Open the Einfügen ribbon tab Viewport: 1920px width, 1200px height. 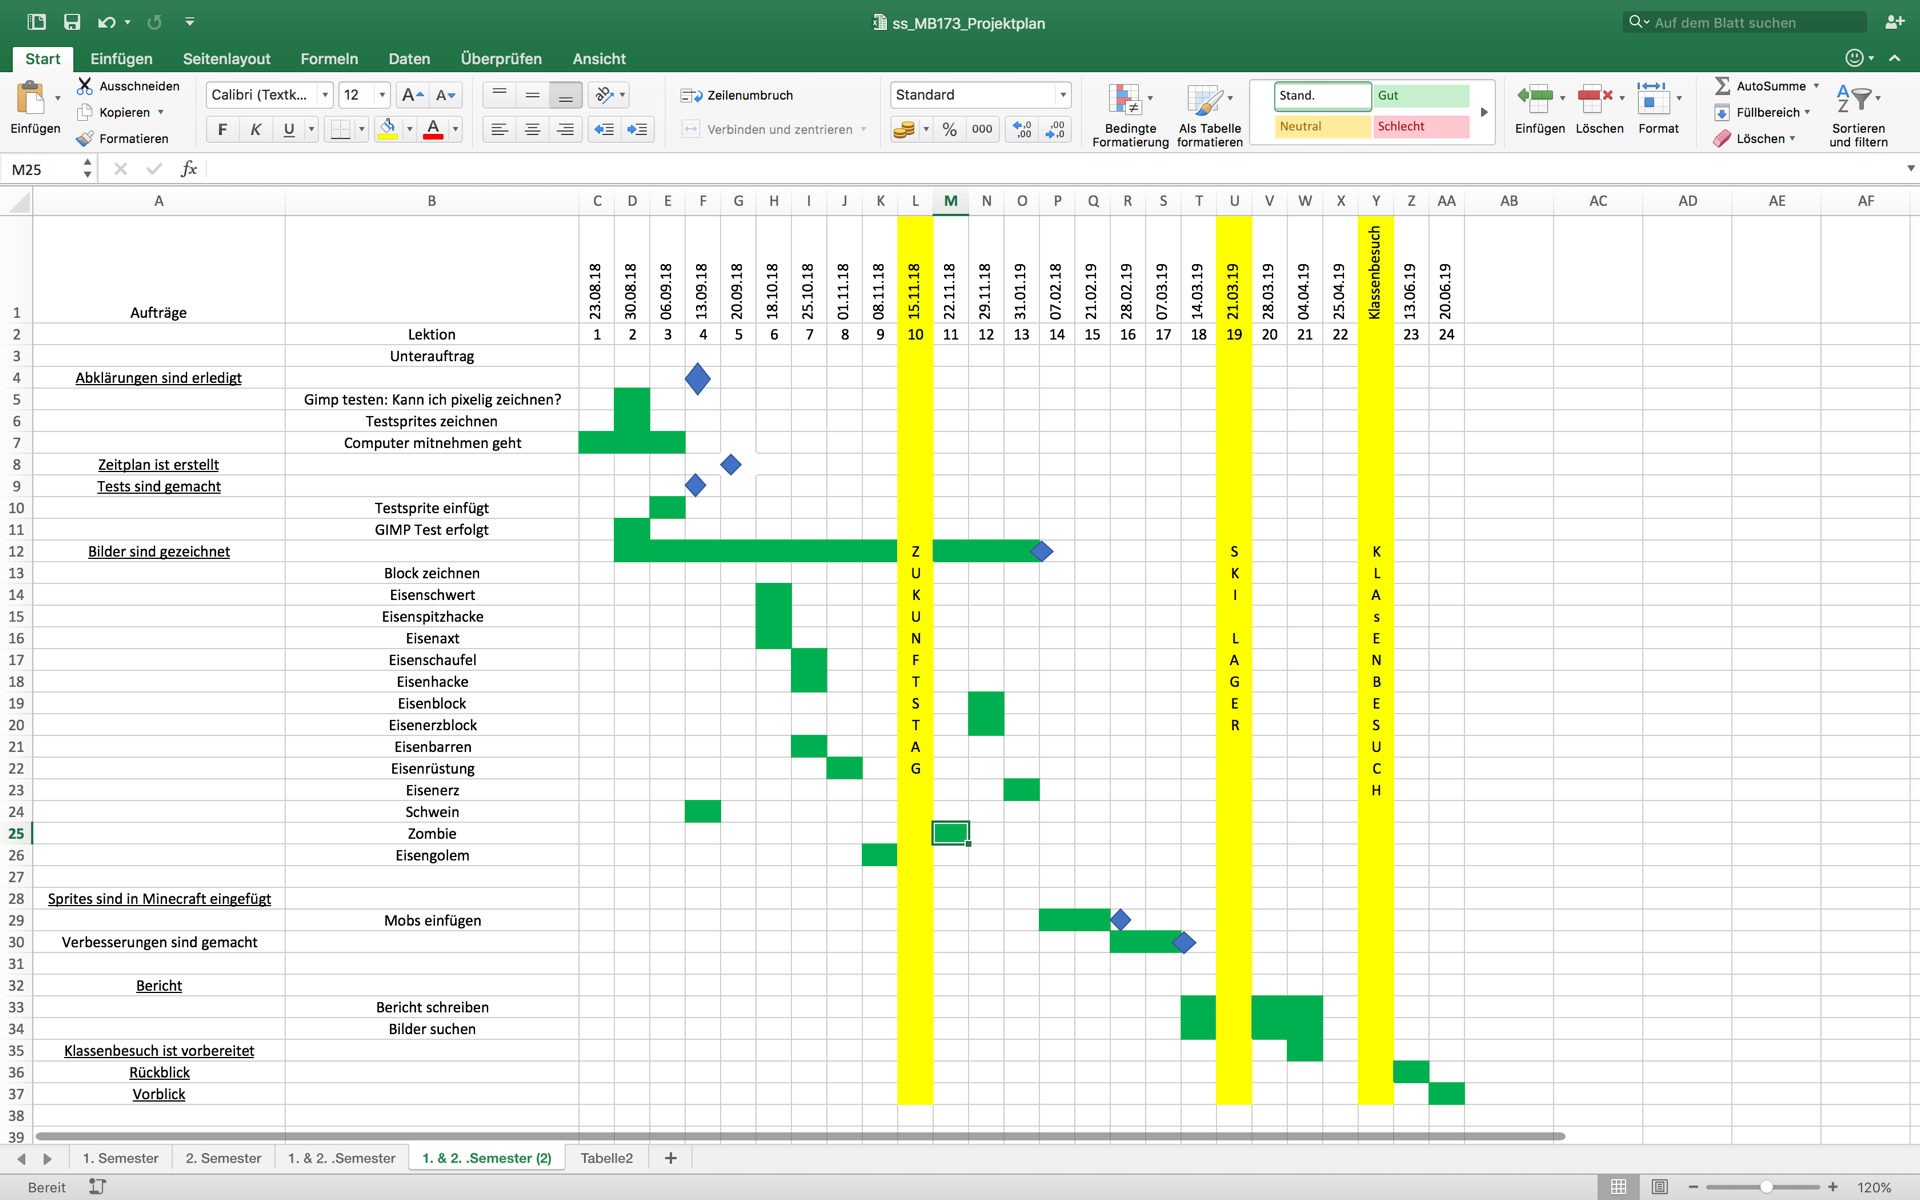click(x=121, y=59)
